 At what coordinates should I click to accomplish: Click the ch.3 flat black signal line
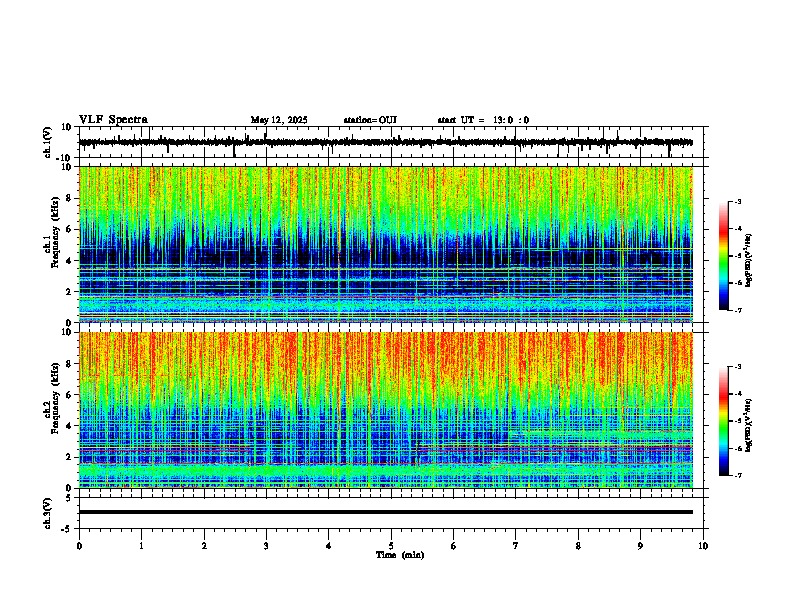point(386,512)
